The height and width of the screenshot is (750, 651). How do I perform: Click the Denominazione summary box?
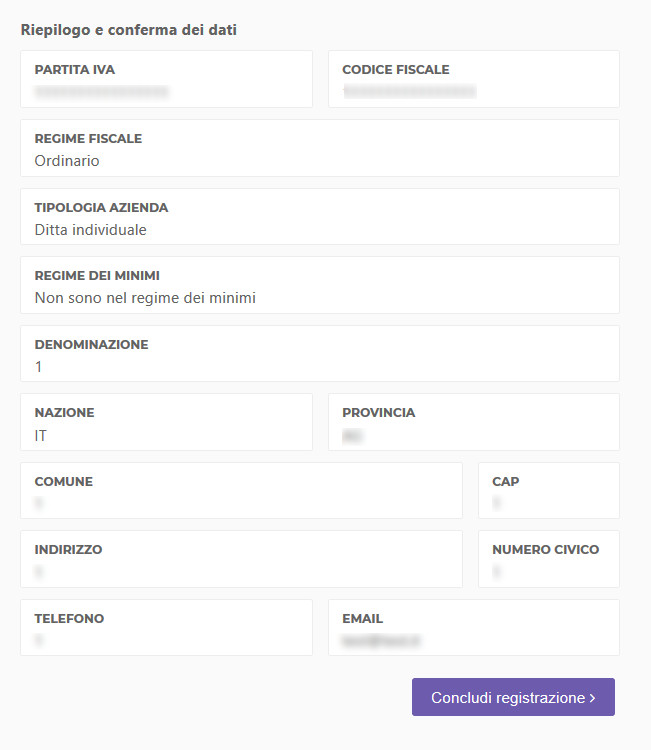320,354
